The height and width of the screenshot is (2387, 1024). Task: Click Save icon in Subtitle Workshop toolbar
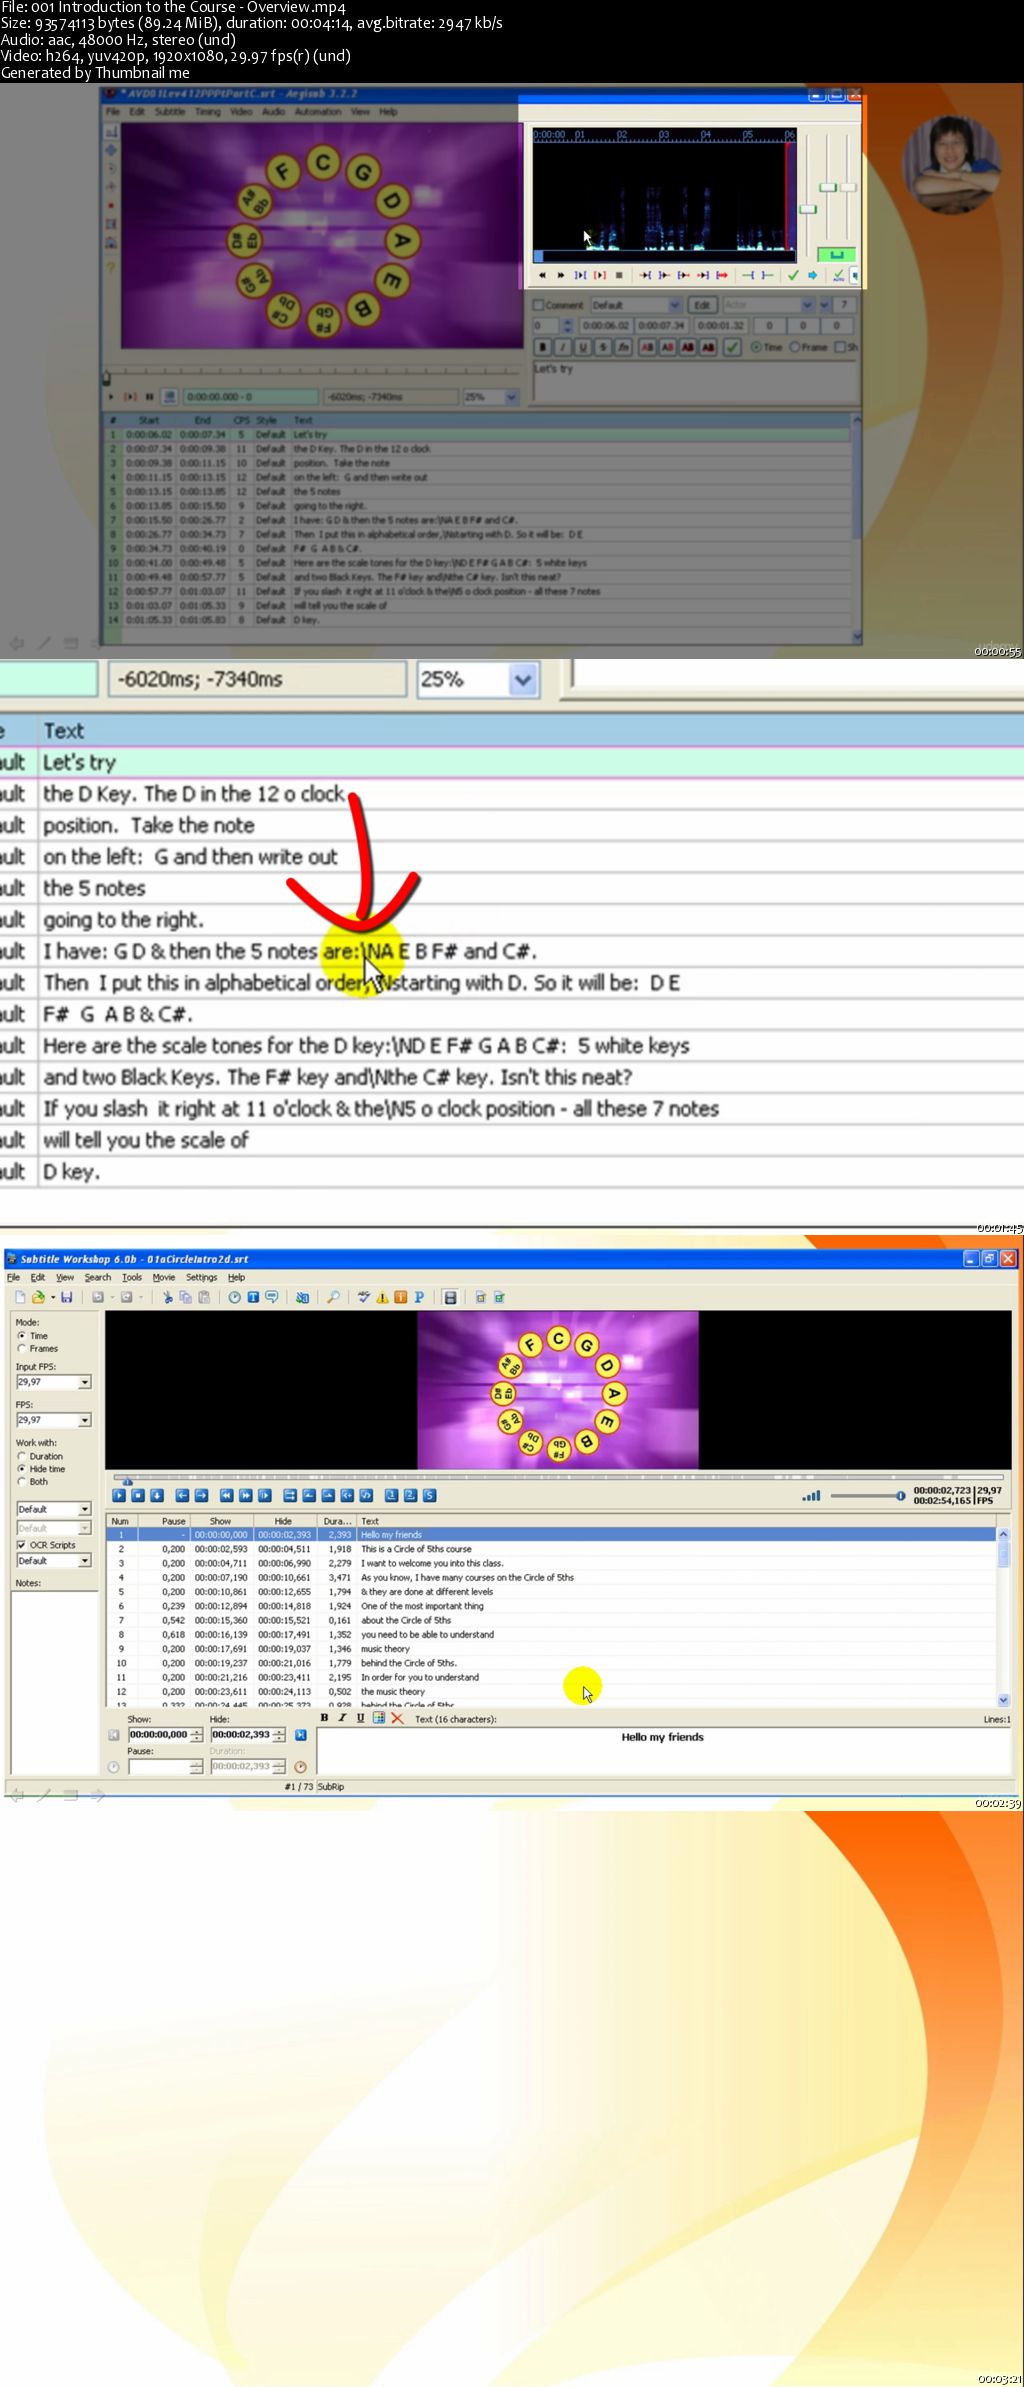[66, 1297]
